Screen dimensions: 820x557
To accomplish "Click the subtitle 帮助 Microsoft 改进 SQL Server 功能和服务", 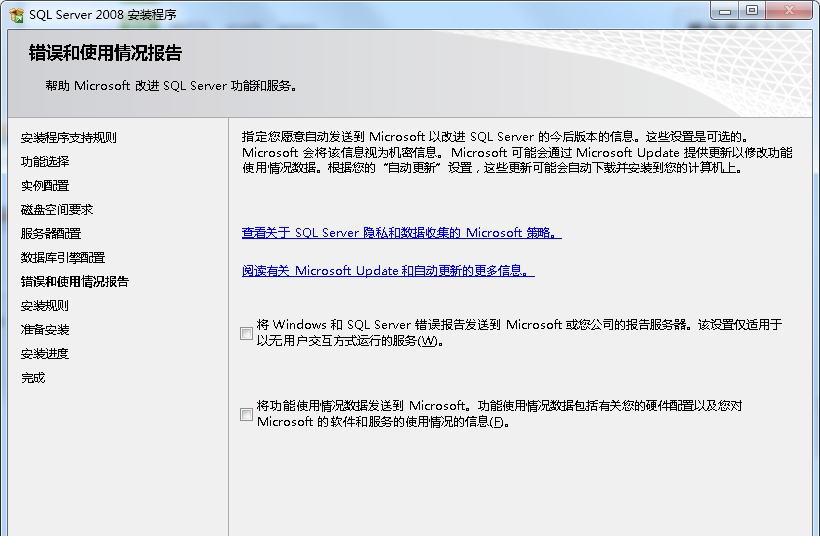I will (171, 86).
